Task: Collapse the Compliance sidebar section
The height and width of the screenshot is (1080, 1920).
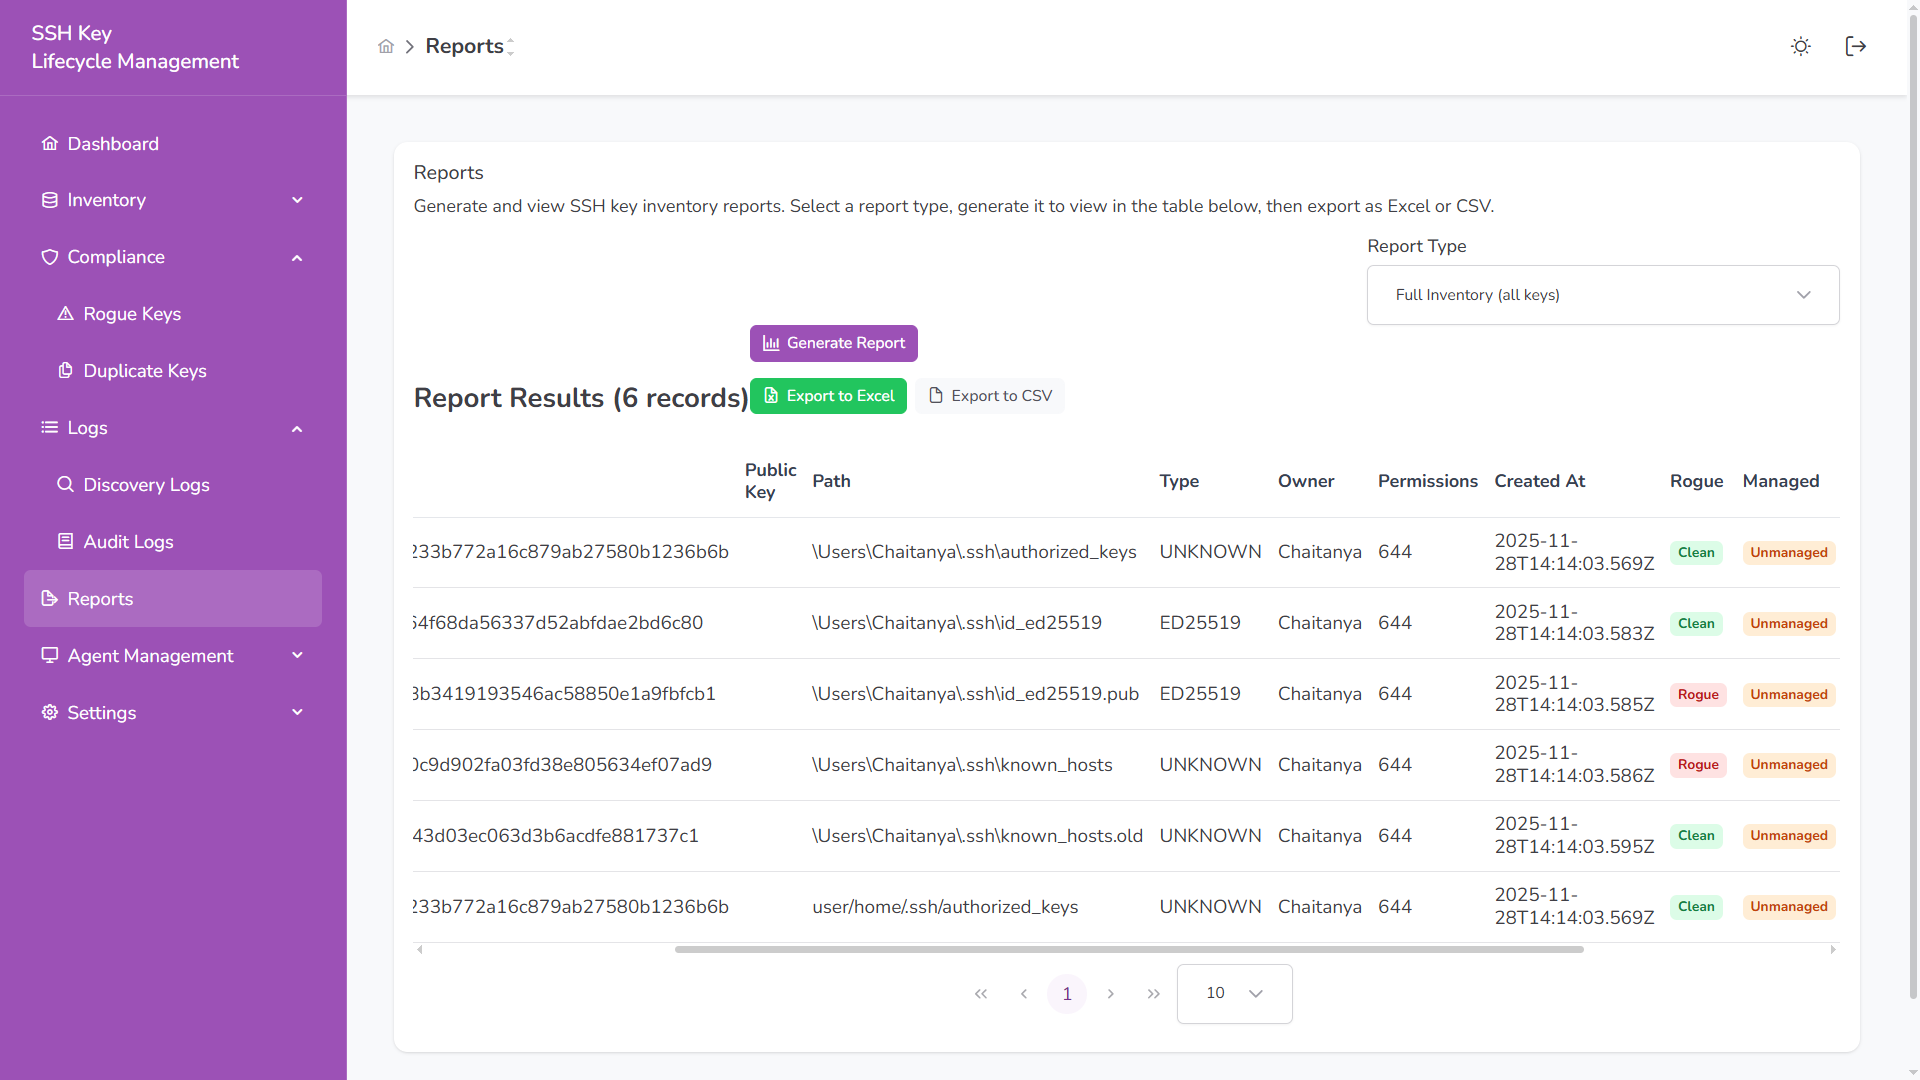Action: [x=297, y=257]
